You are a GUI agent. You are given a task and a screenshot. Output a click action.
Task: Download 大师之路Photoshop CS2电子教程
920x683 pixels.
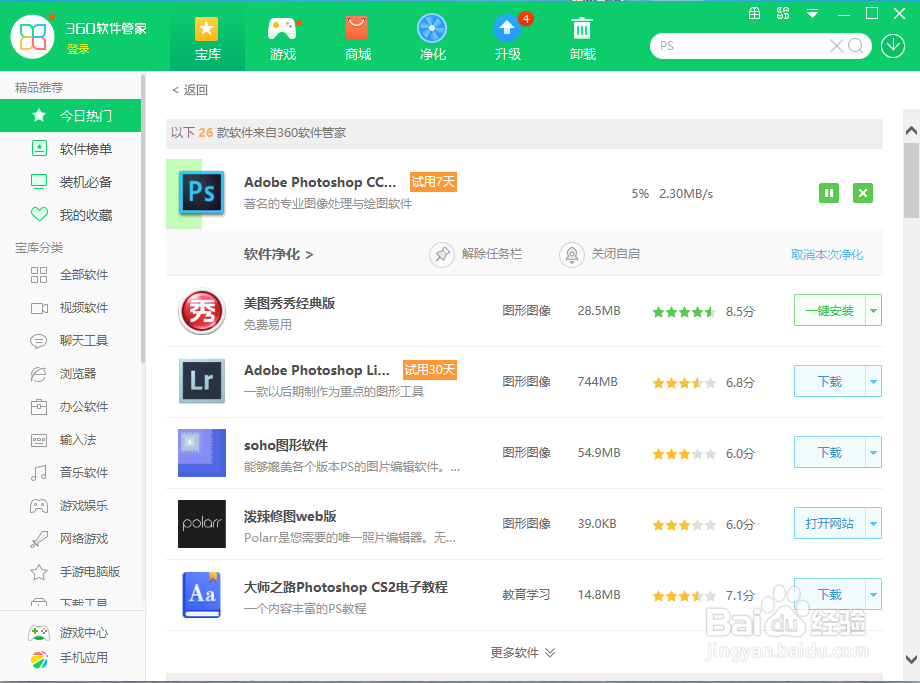tap(830, 594)
